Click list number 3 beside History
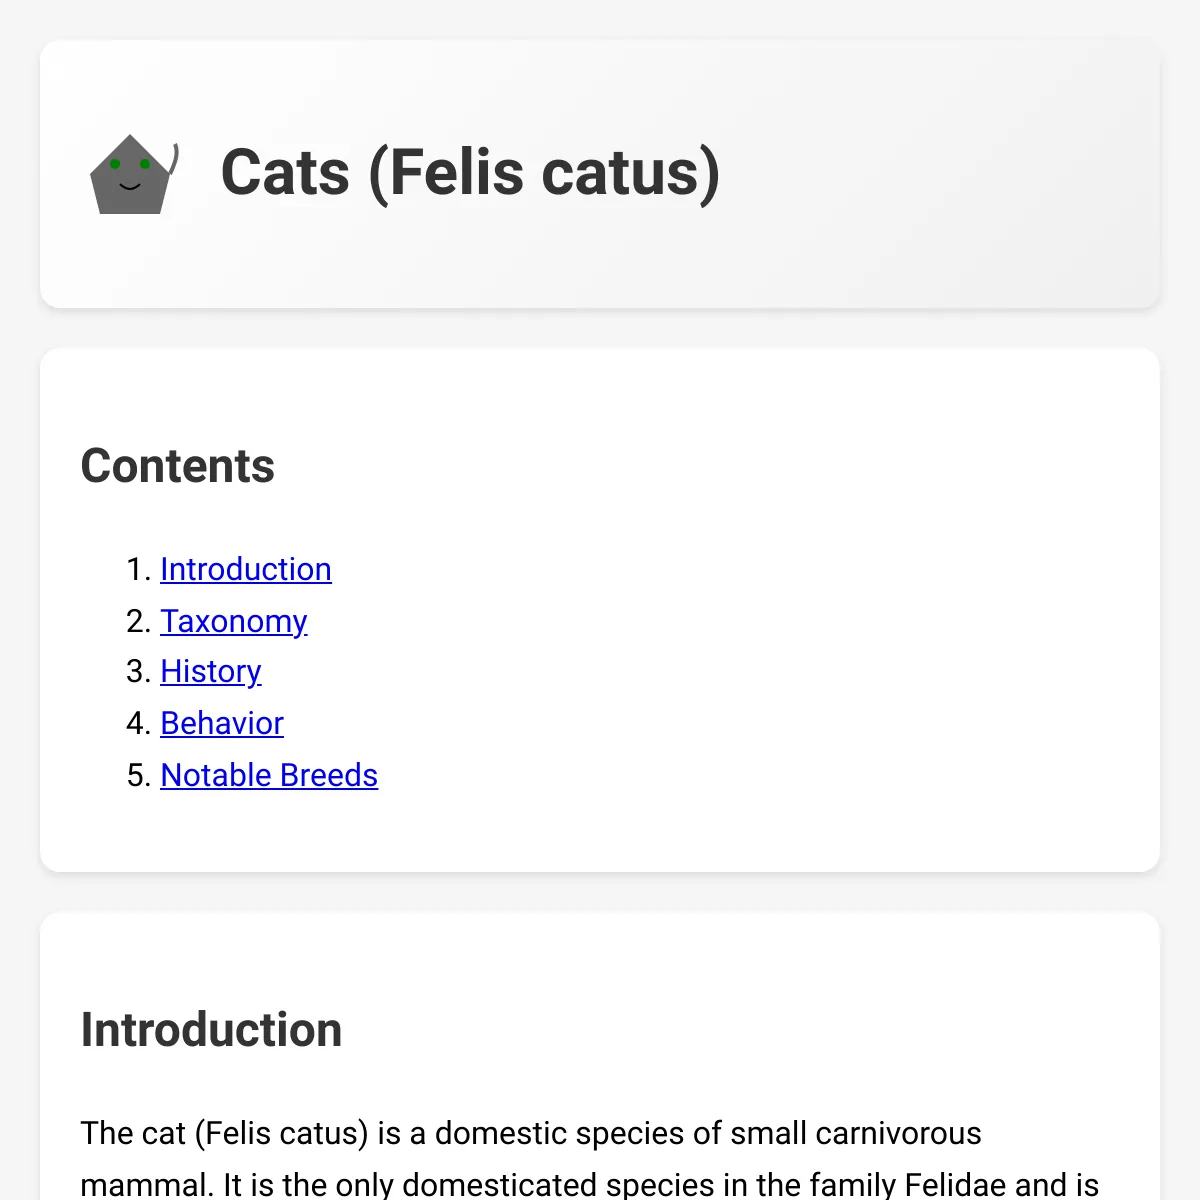This screenshot has width=1200, height=1200. pos(138,672)
